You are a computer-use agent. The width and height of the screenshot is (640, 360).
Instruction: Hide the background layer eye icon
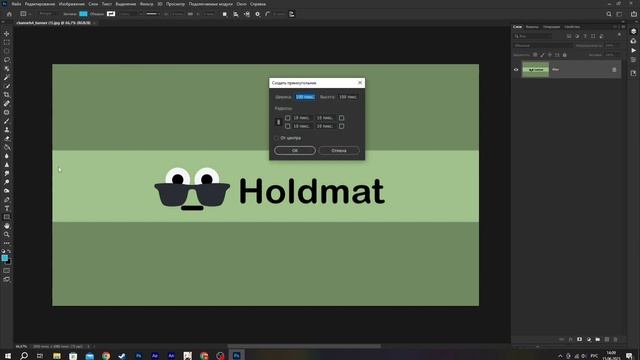tap(516, 70)
